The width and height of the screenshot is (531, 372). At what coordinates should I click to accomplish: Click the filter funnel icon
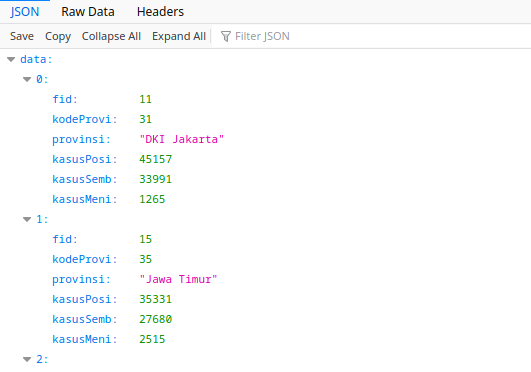click(x=226, y=36)
